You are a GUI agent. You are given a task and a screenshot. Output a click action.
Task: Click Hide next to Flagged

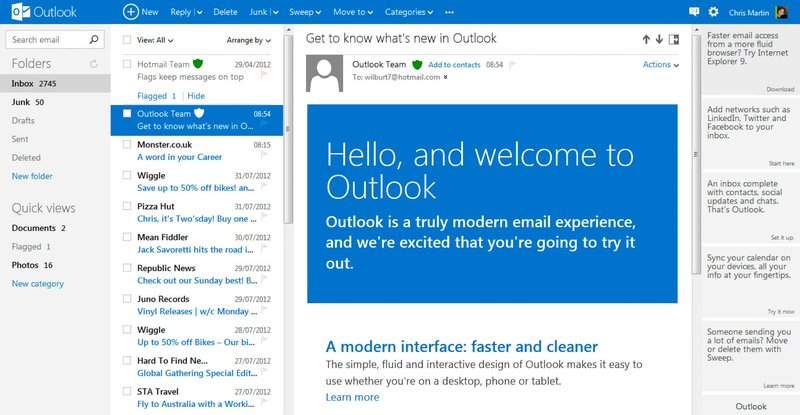coord(196,95)
